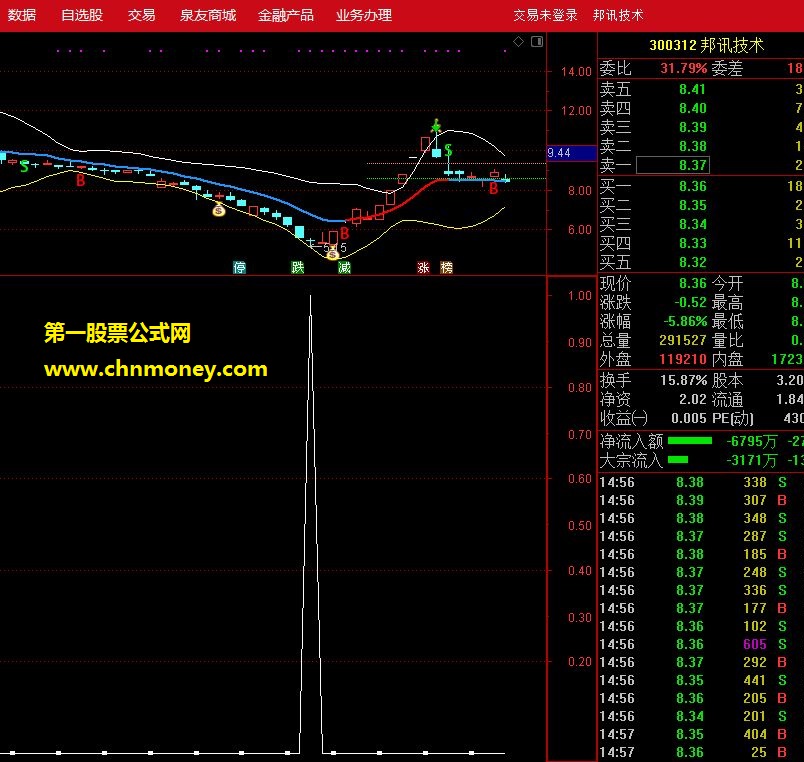The height and width of the screenshot is (762, 804).
Task: Click the money bag icon on the mid-chart dip
Action: click(x=219, y=209)
